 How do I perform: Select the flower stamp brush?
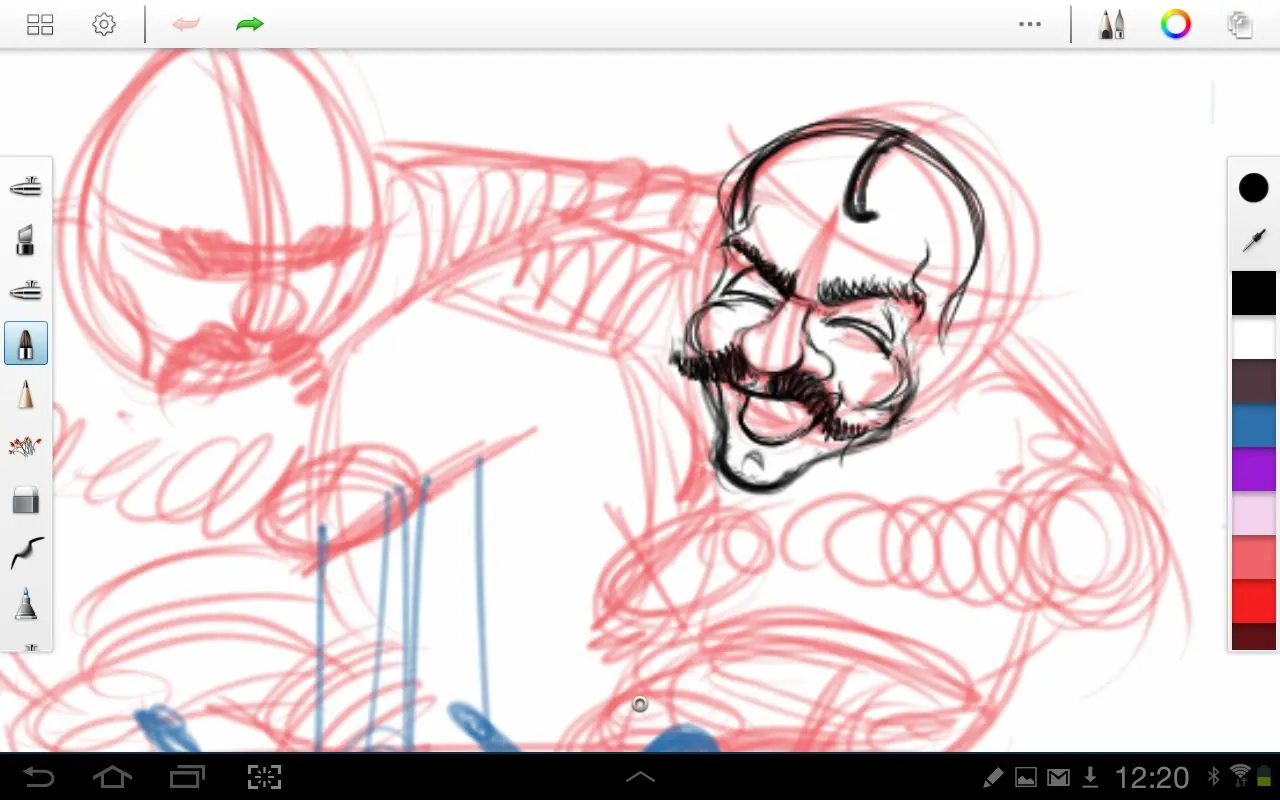click(26, 447)
